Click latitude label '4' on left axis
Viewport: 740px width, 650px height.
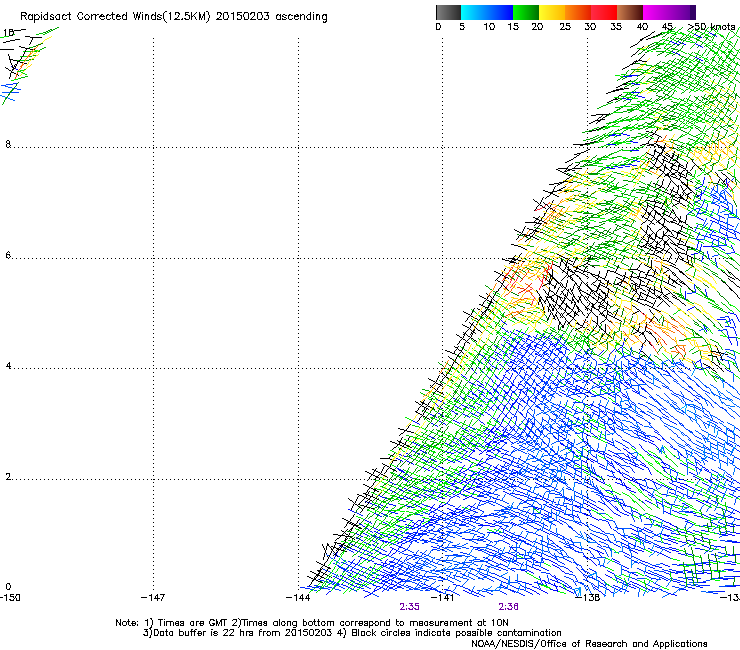click(x=8, y=366)
